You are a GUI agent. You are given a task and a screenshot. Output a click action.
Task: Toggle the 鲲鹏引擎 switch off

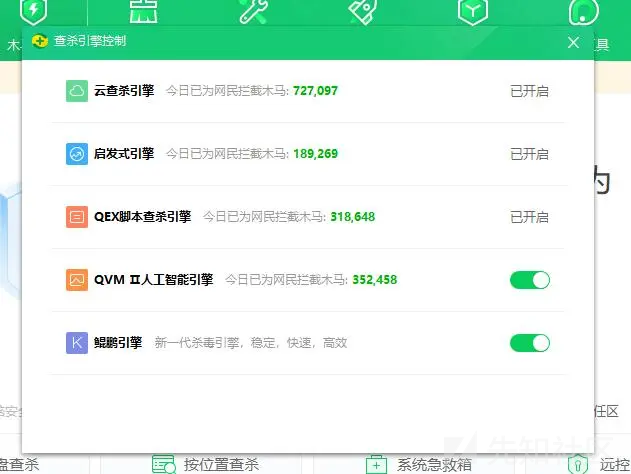[530, 343]
